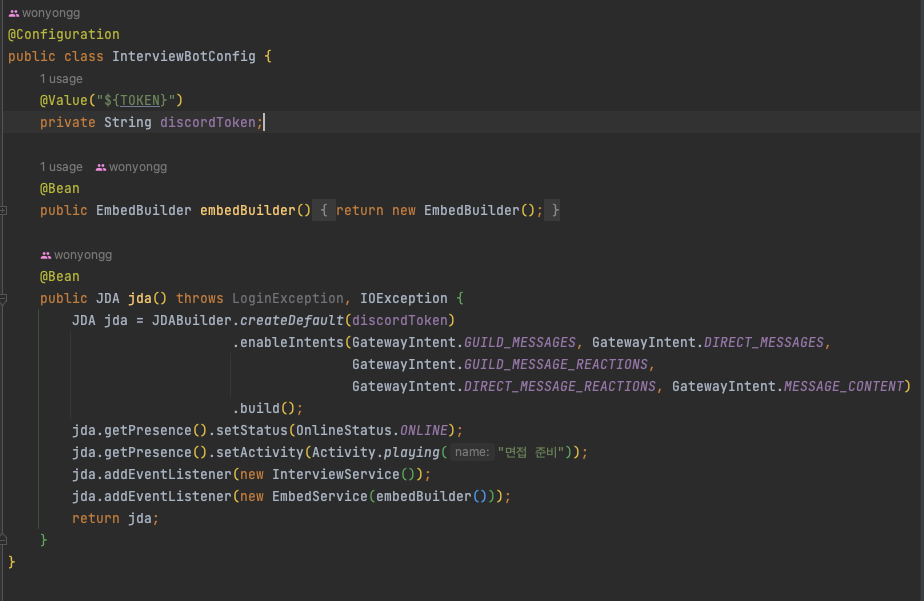Image resolution: width=924 pixels, height=601 pixels.
Task: Click the DIRECT_MESSAGE_REACTIONS constant
Action: [x=560, y=387]
